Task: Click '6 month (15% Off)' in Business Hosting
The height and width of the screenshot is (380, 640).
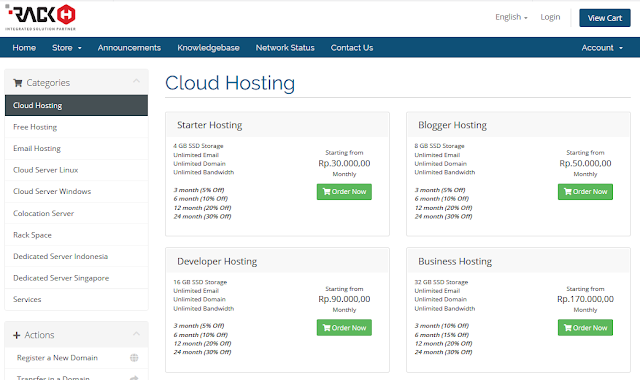Action: pyautogui.click(x=442, y=335)
